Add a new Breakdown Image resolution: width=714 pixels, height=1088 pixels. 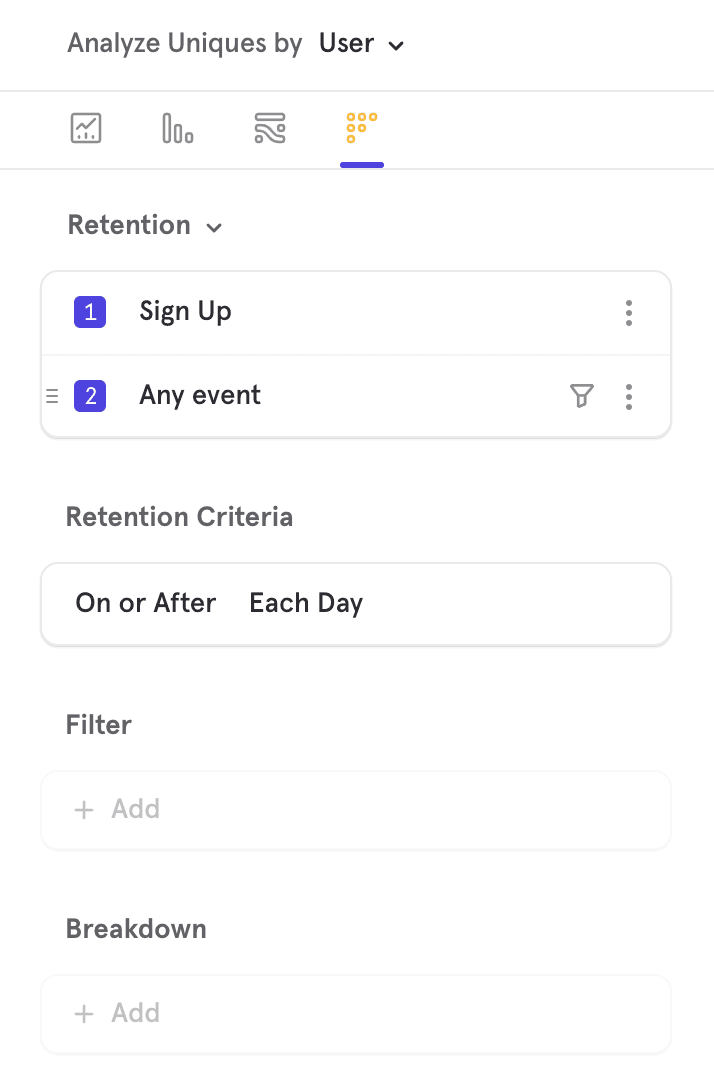pyautogui.click(x=135, y=1013)
